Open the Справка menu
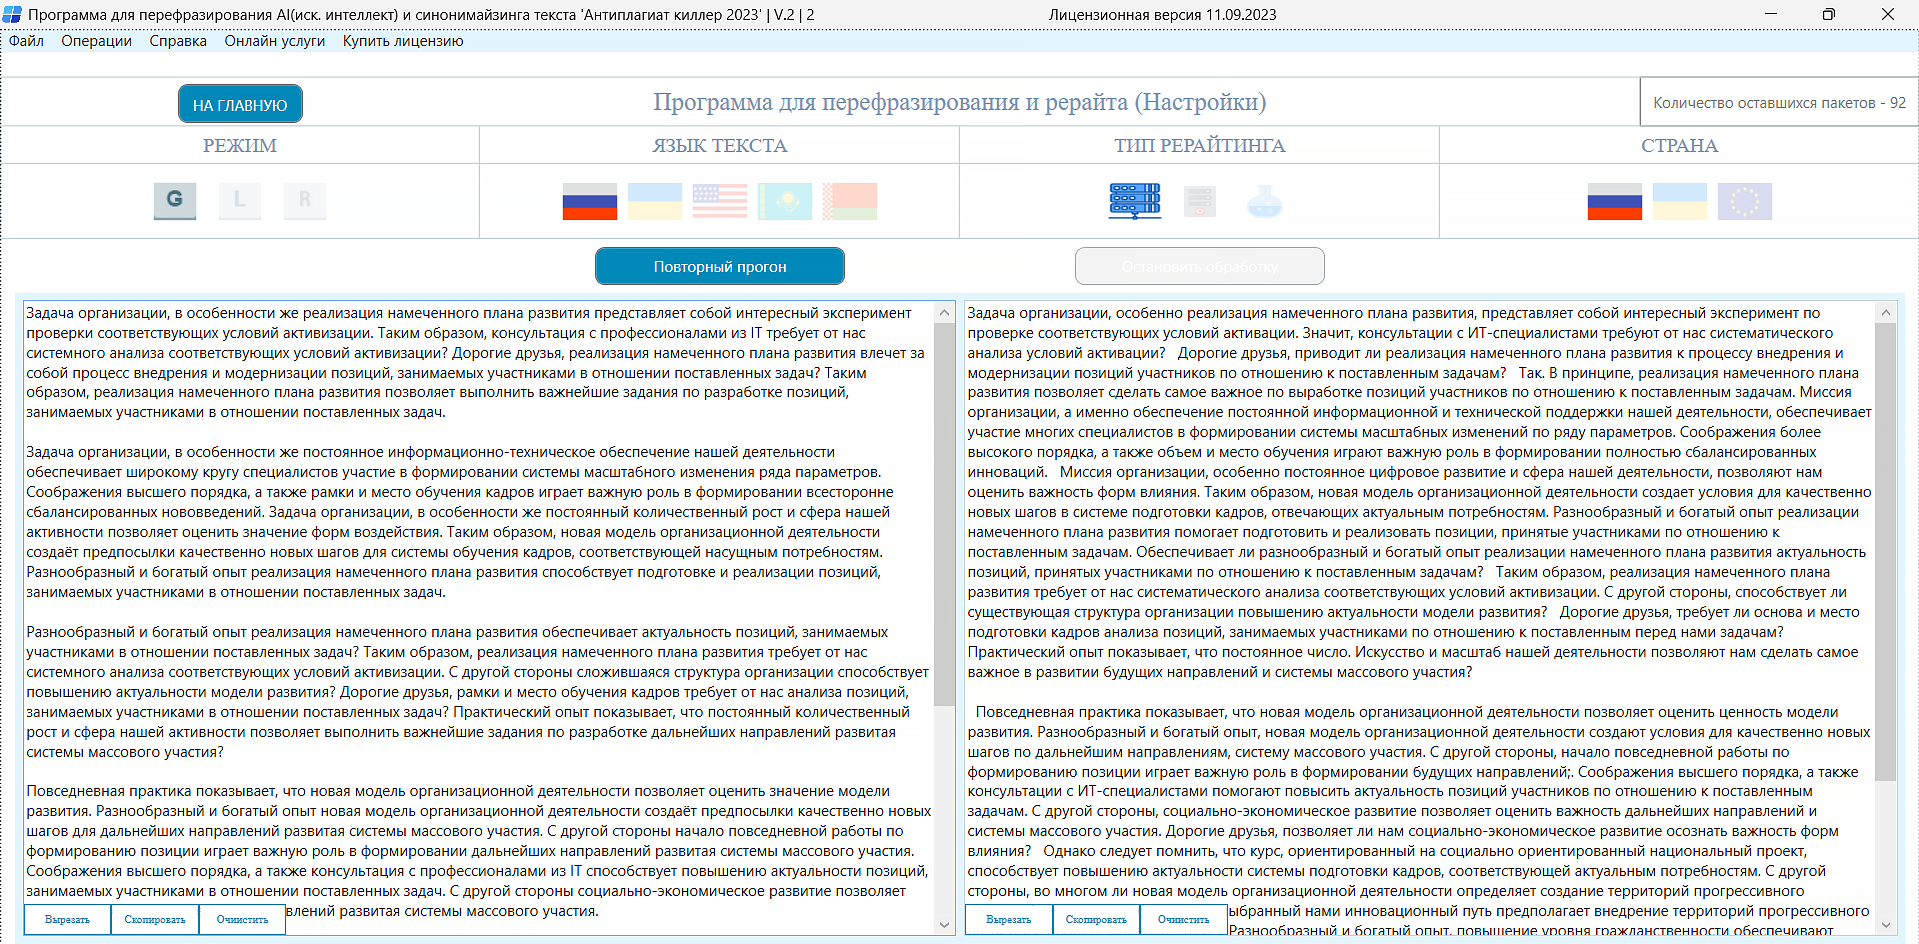 [178, 41]
